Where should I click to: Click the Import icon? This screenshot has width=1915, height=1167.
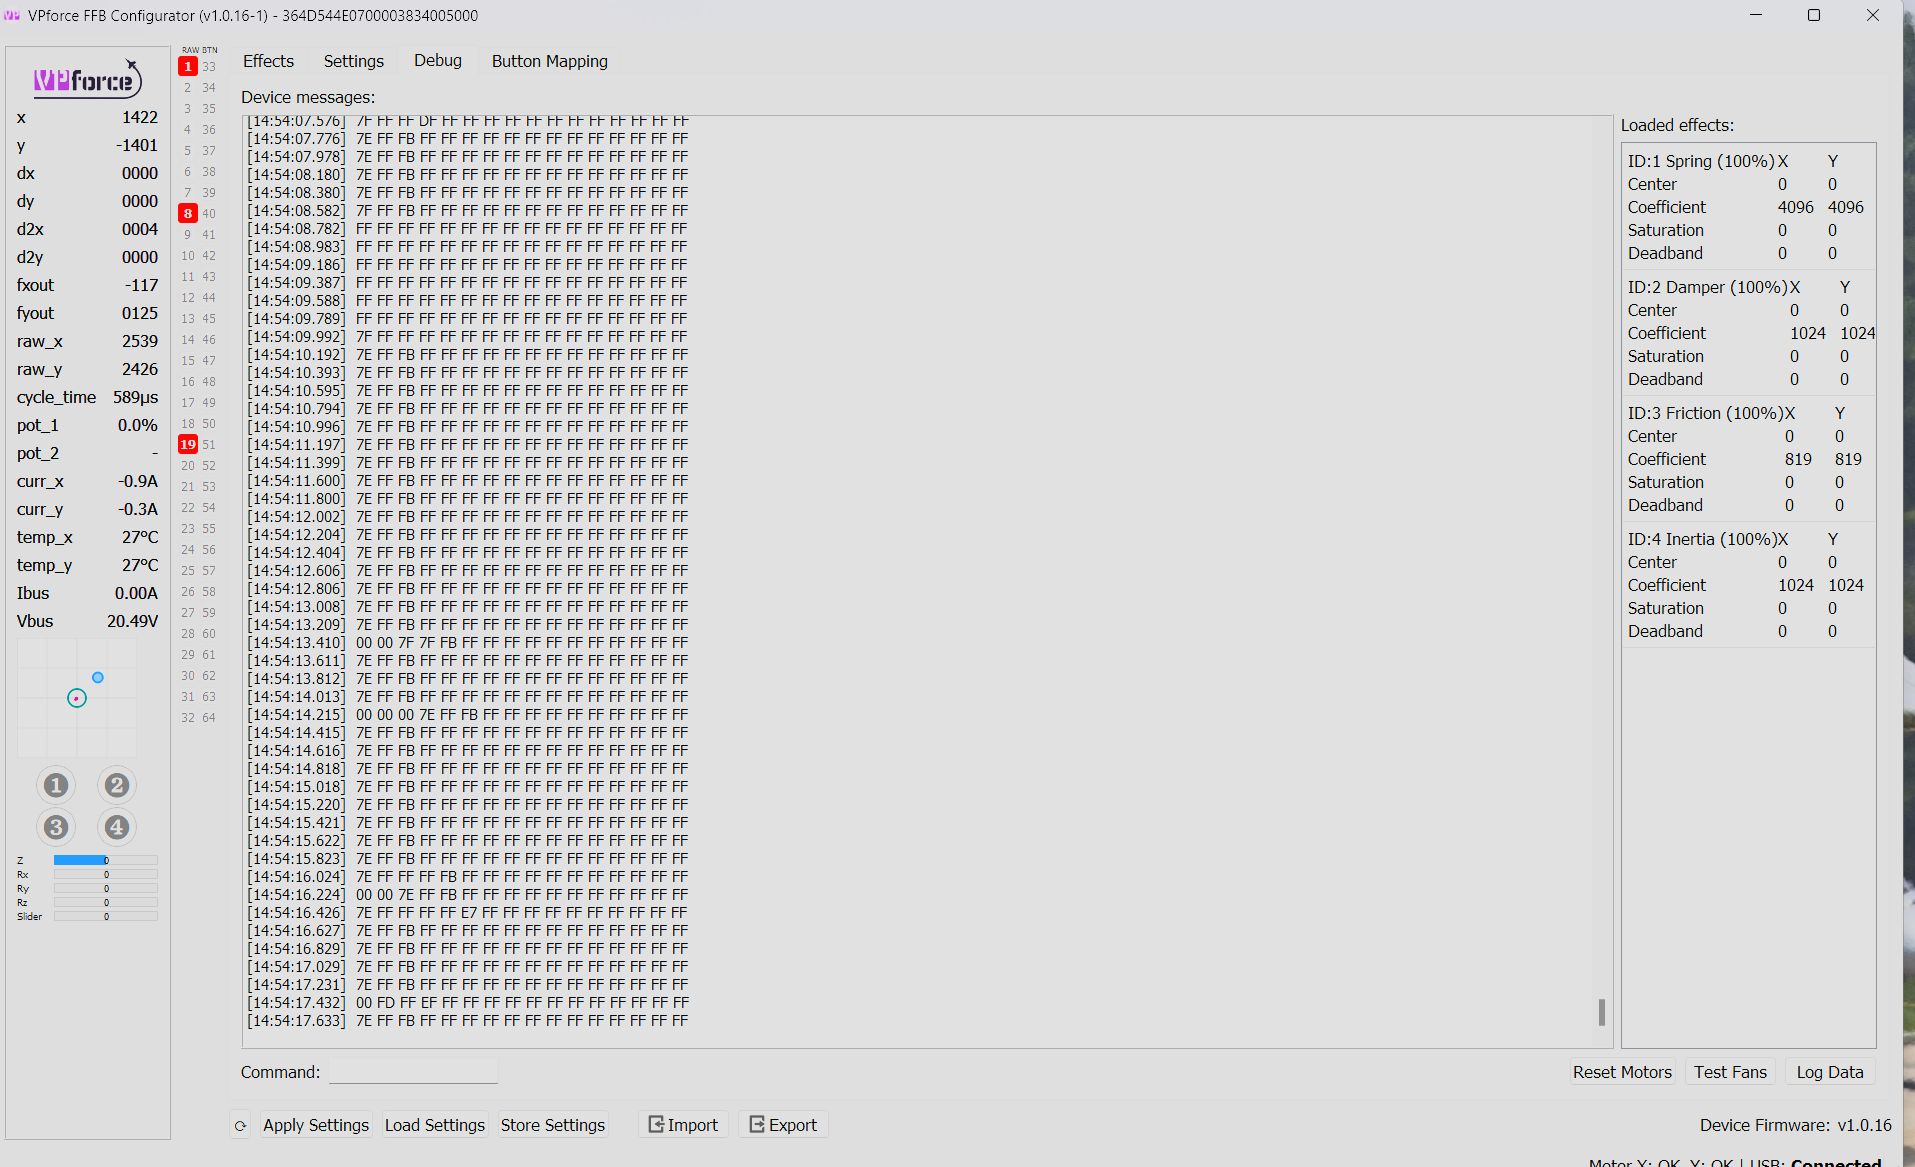coord(655,1124)
